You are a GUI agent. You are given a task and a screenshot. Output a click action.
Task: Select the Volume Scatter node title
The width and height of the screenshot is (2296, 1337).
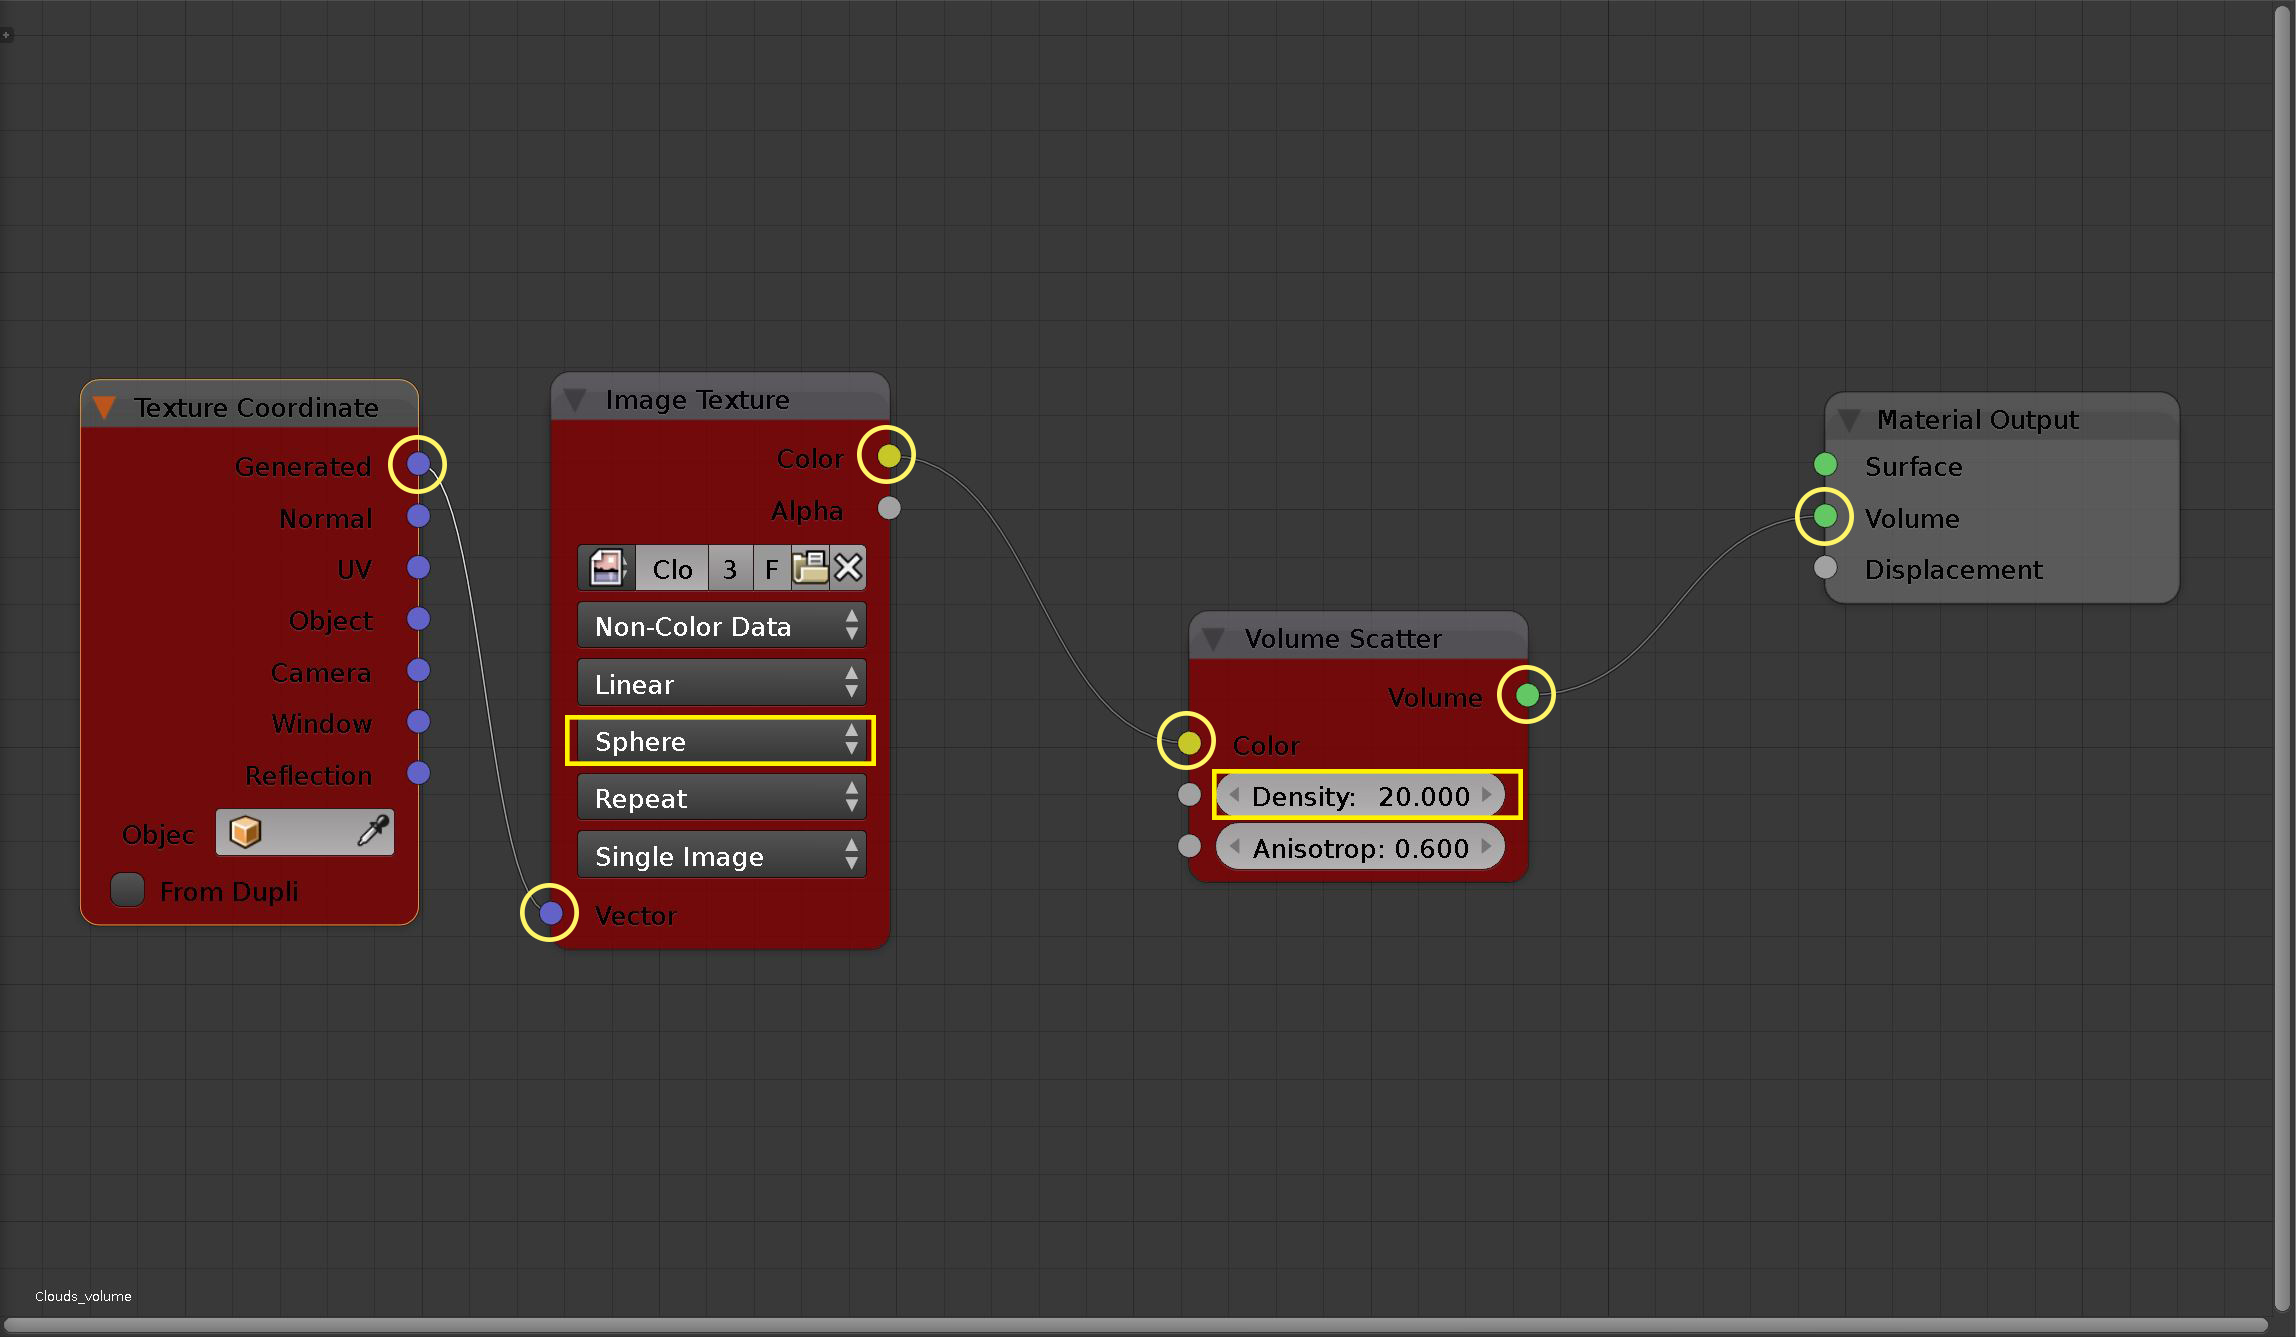(x=1343, y=639)
